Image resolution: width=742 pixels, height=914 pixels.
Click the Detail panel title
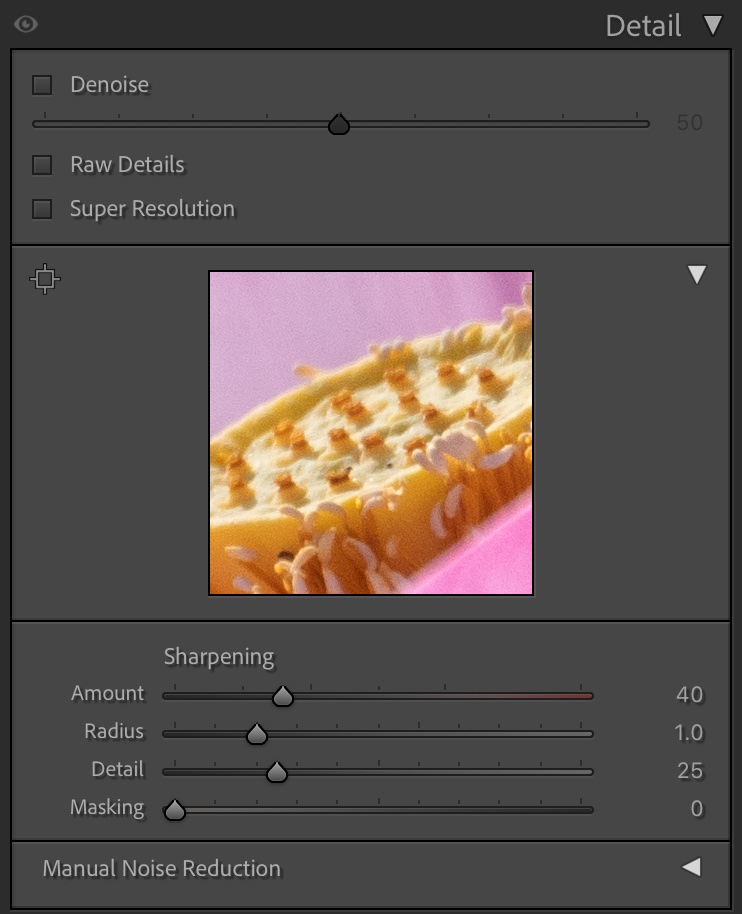643,26
